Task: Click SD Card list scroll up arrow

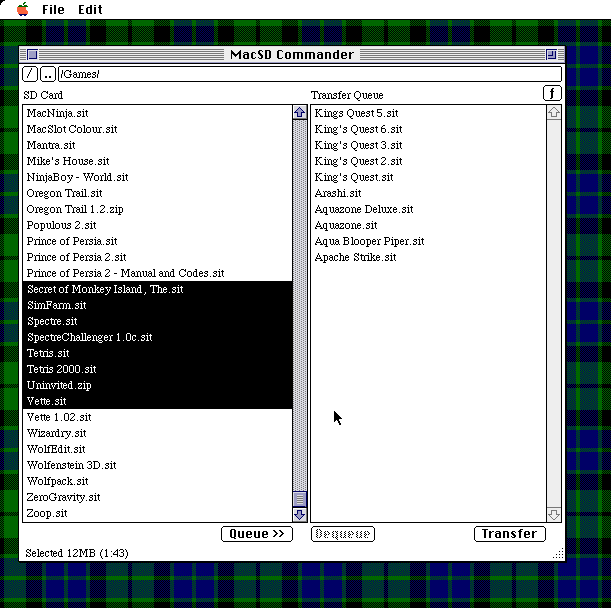Action: [299, 113]
